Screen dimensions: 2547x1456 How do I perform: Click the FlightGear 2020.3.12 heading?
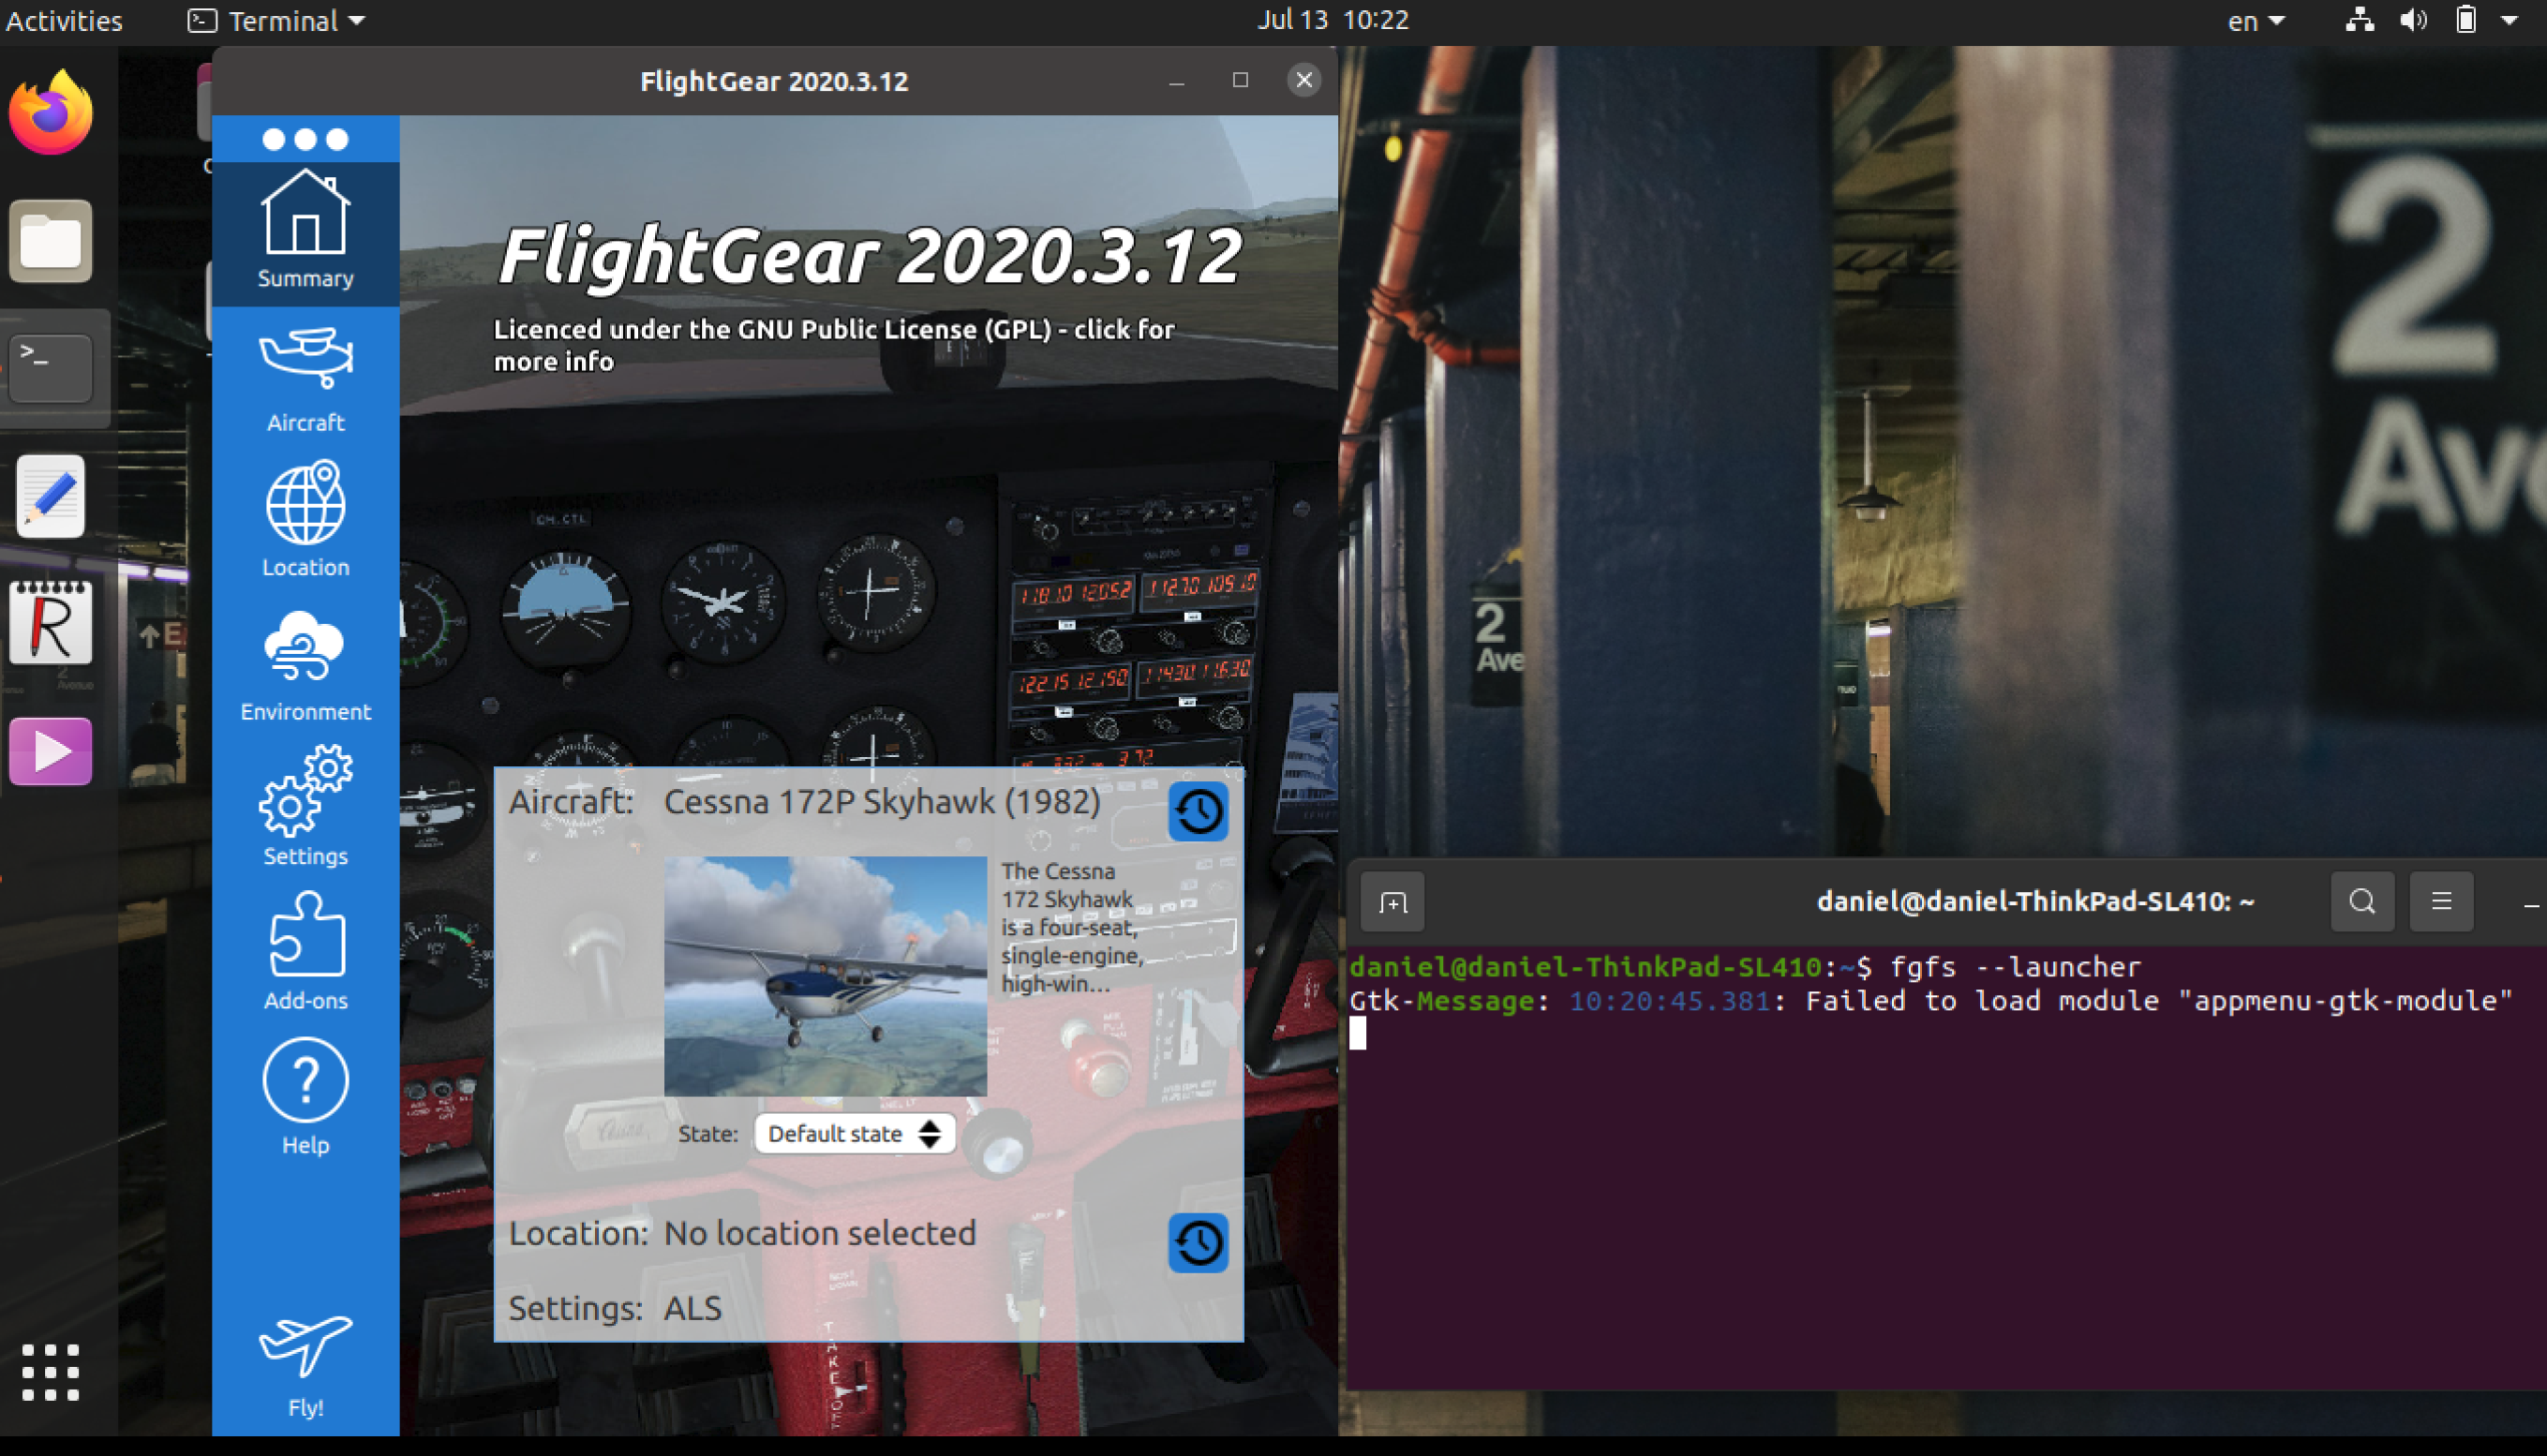click(870, 256)
